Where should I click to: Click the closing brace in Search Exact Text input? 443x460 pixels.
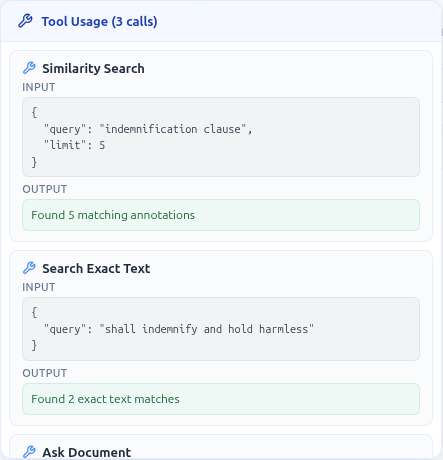pos(34,345)
